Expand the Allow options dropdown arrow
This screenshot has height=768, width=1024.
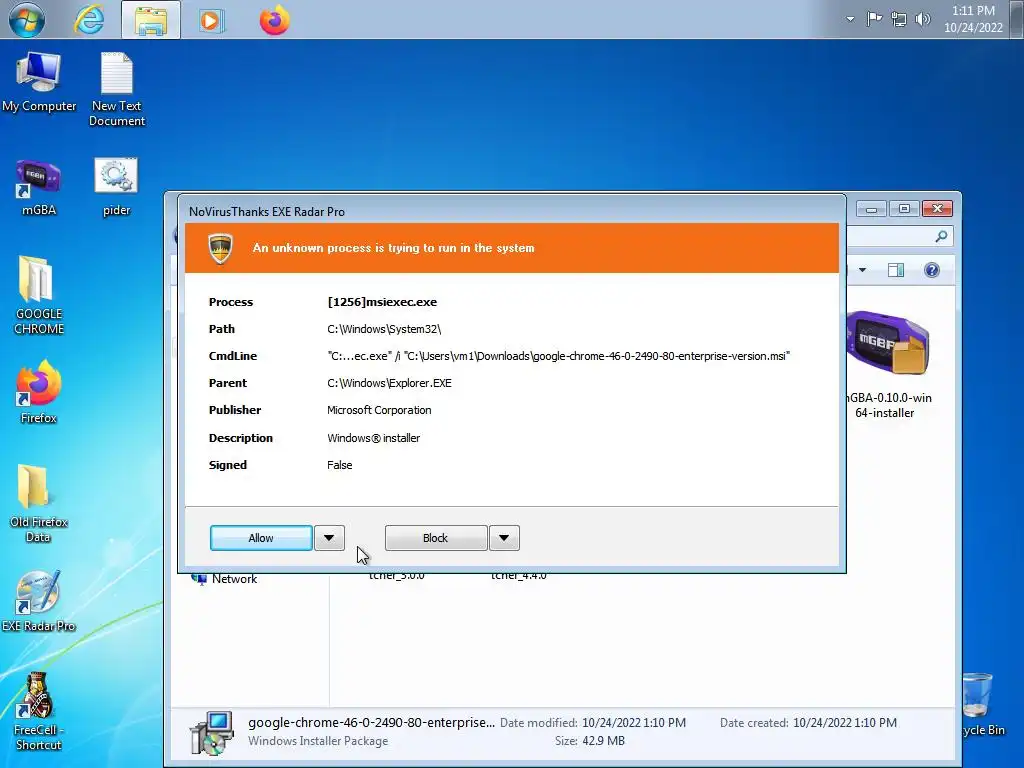329,538
